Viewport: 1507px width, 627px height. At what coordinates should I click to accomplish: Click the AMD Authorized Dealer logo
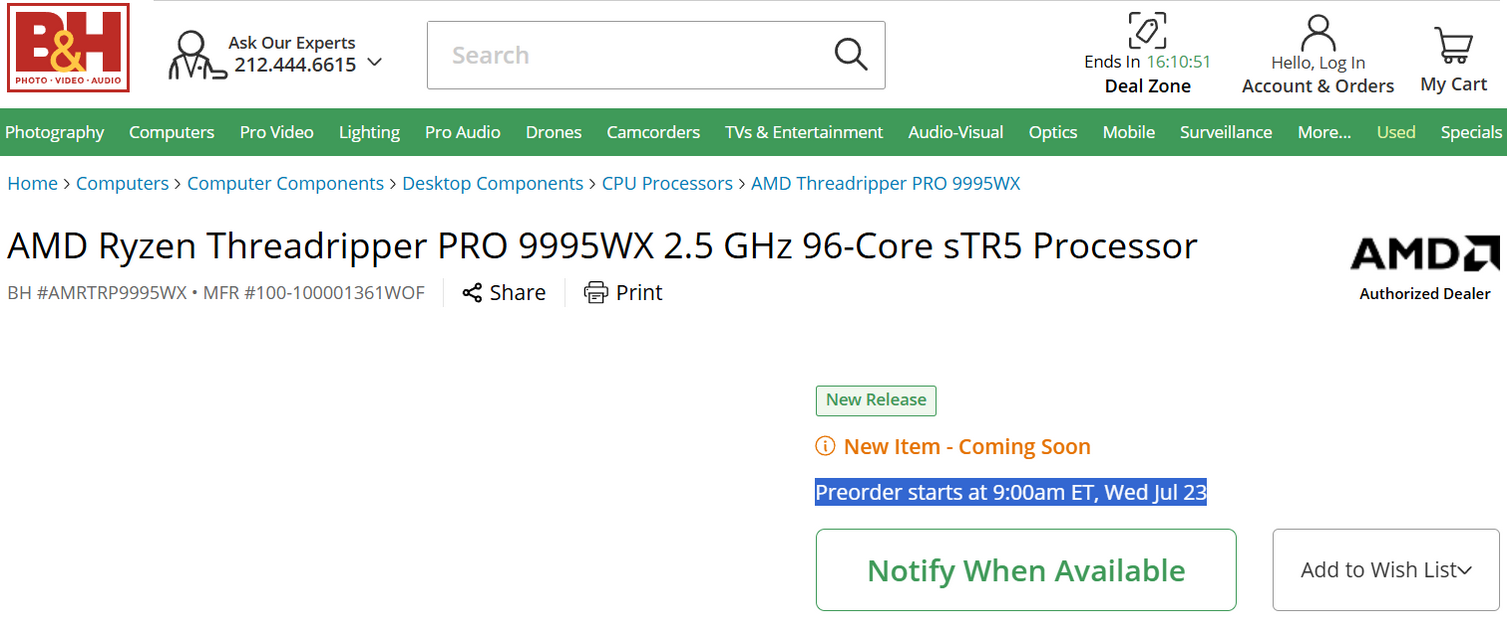(x=1425, y=256)
